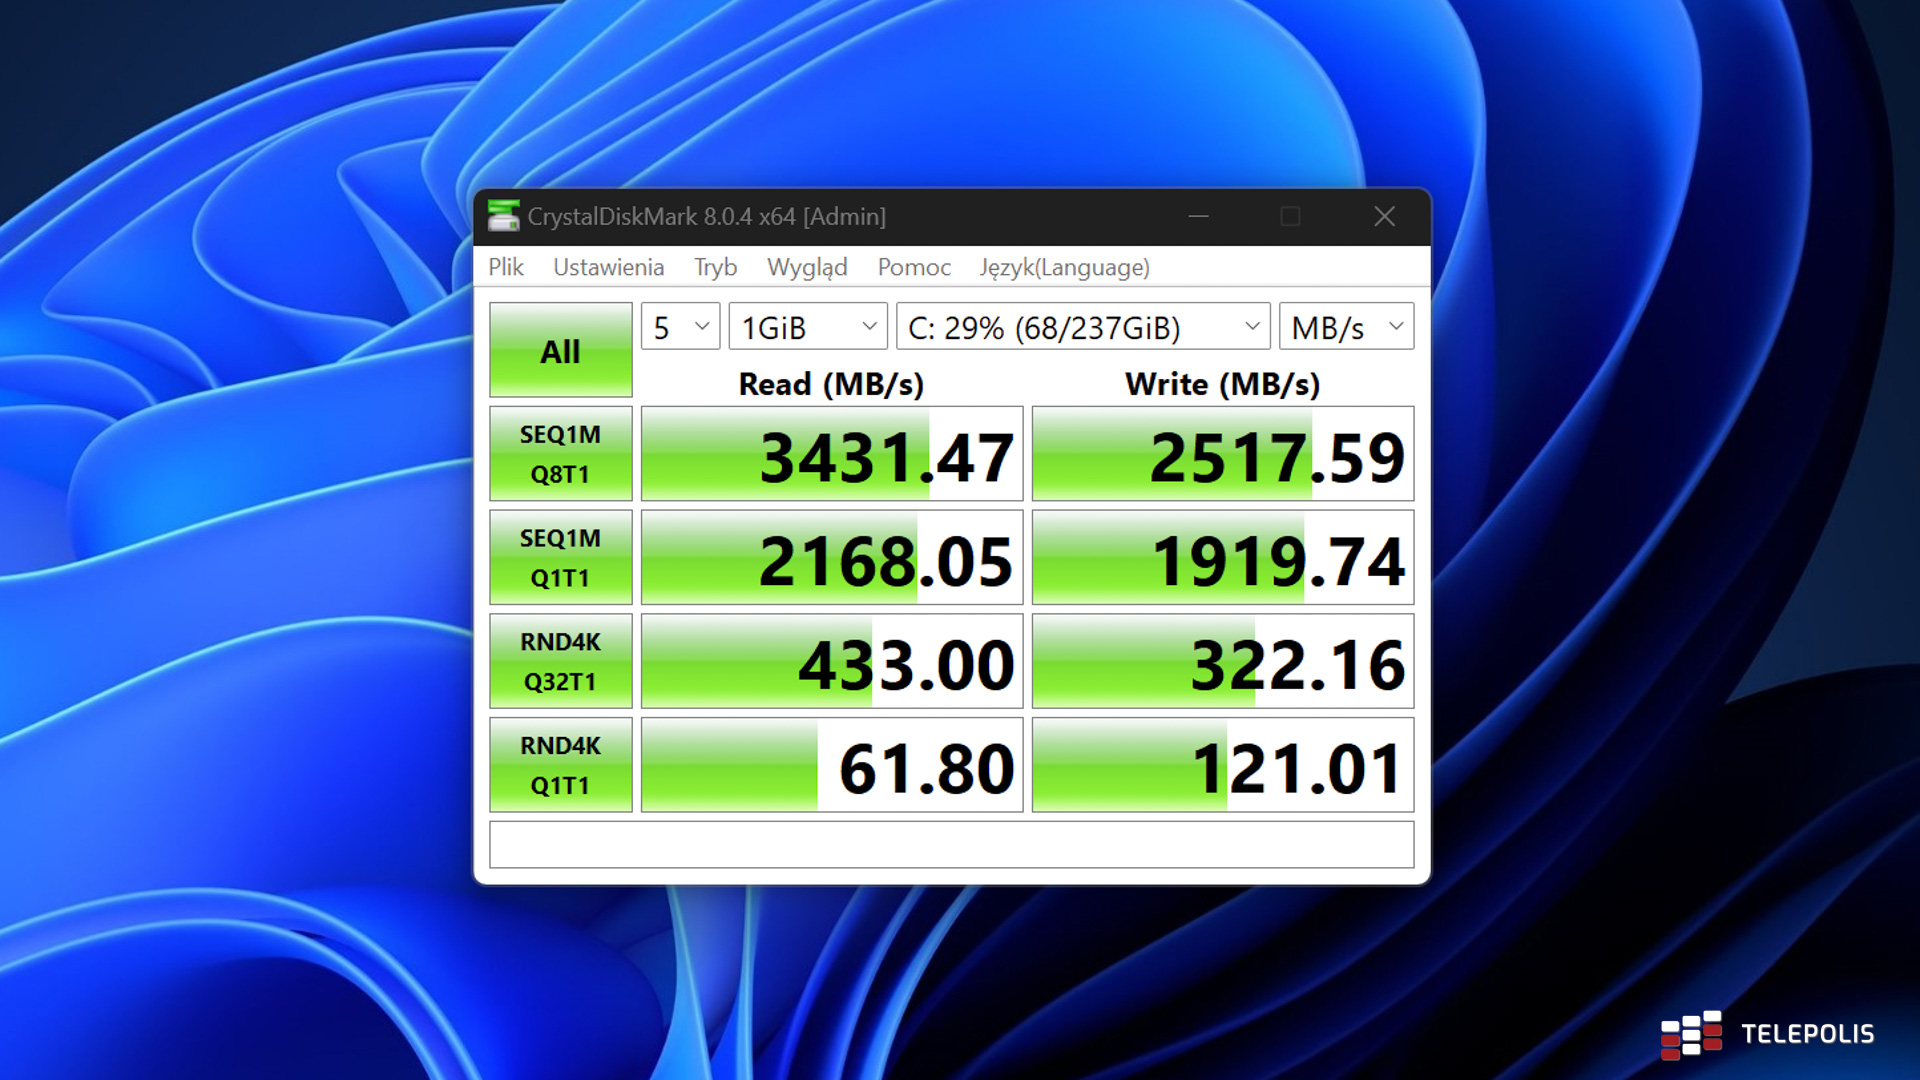Open the Język(Language) menu
Screen dimensions: 1920x1080
click(1064, 267)
